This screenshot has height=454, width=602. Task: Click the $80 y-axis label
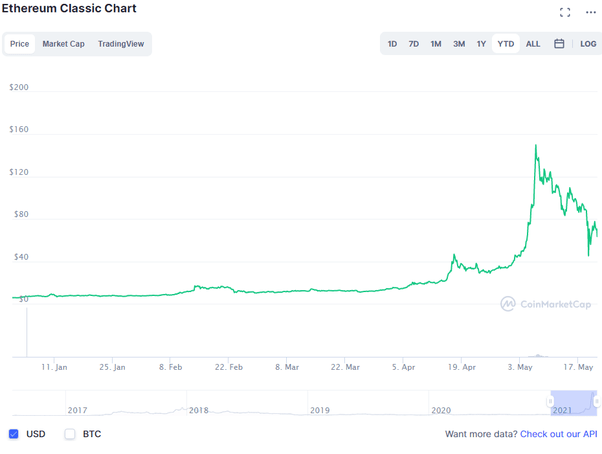click(21, 214)
